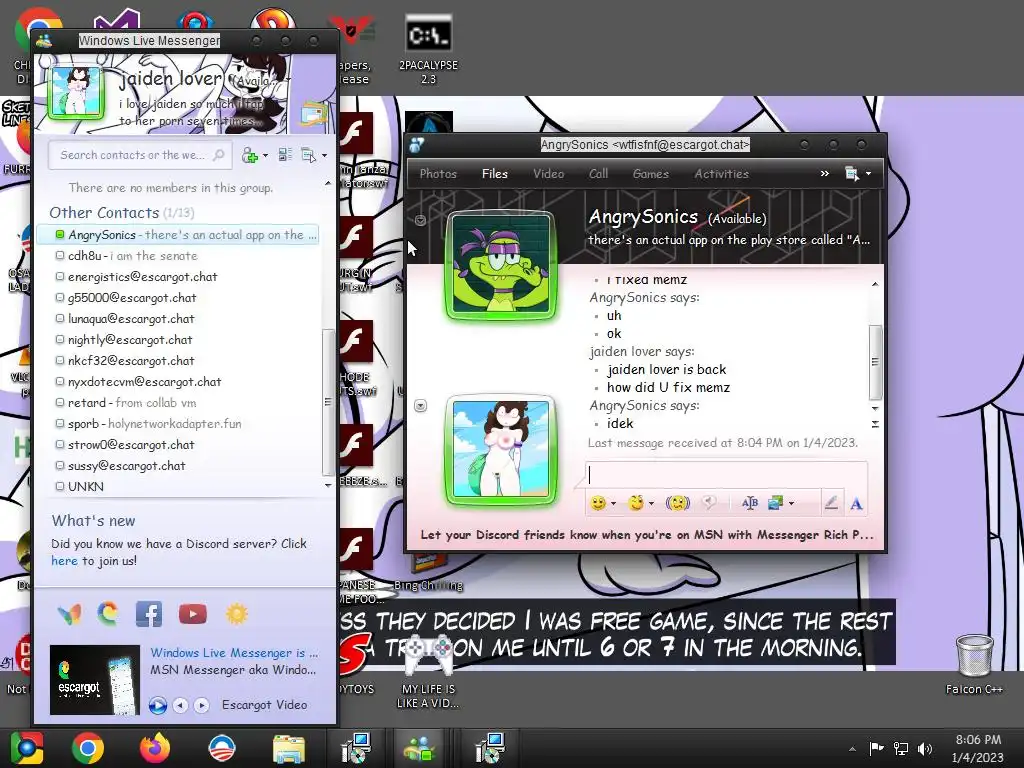Open the email inbox icon in the header
This screenshot has height=768, width=1024.
click(x=313, y=114)
